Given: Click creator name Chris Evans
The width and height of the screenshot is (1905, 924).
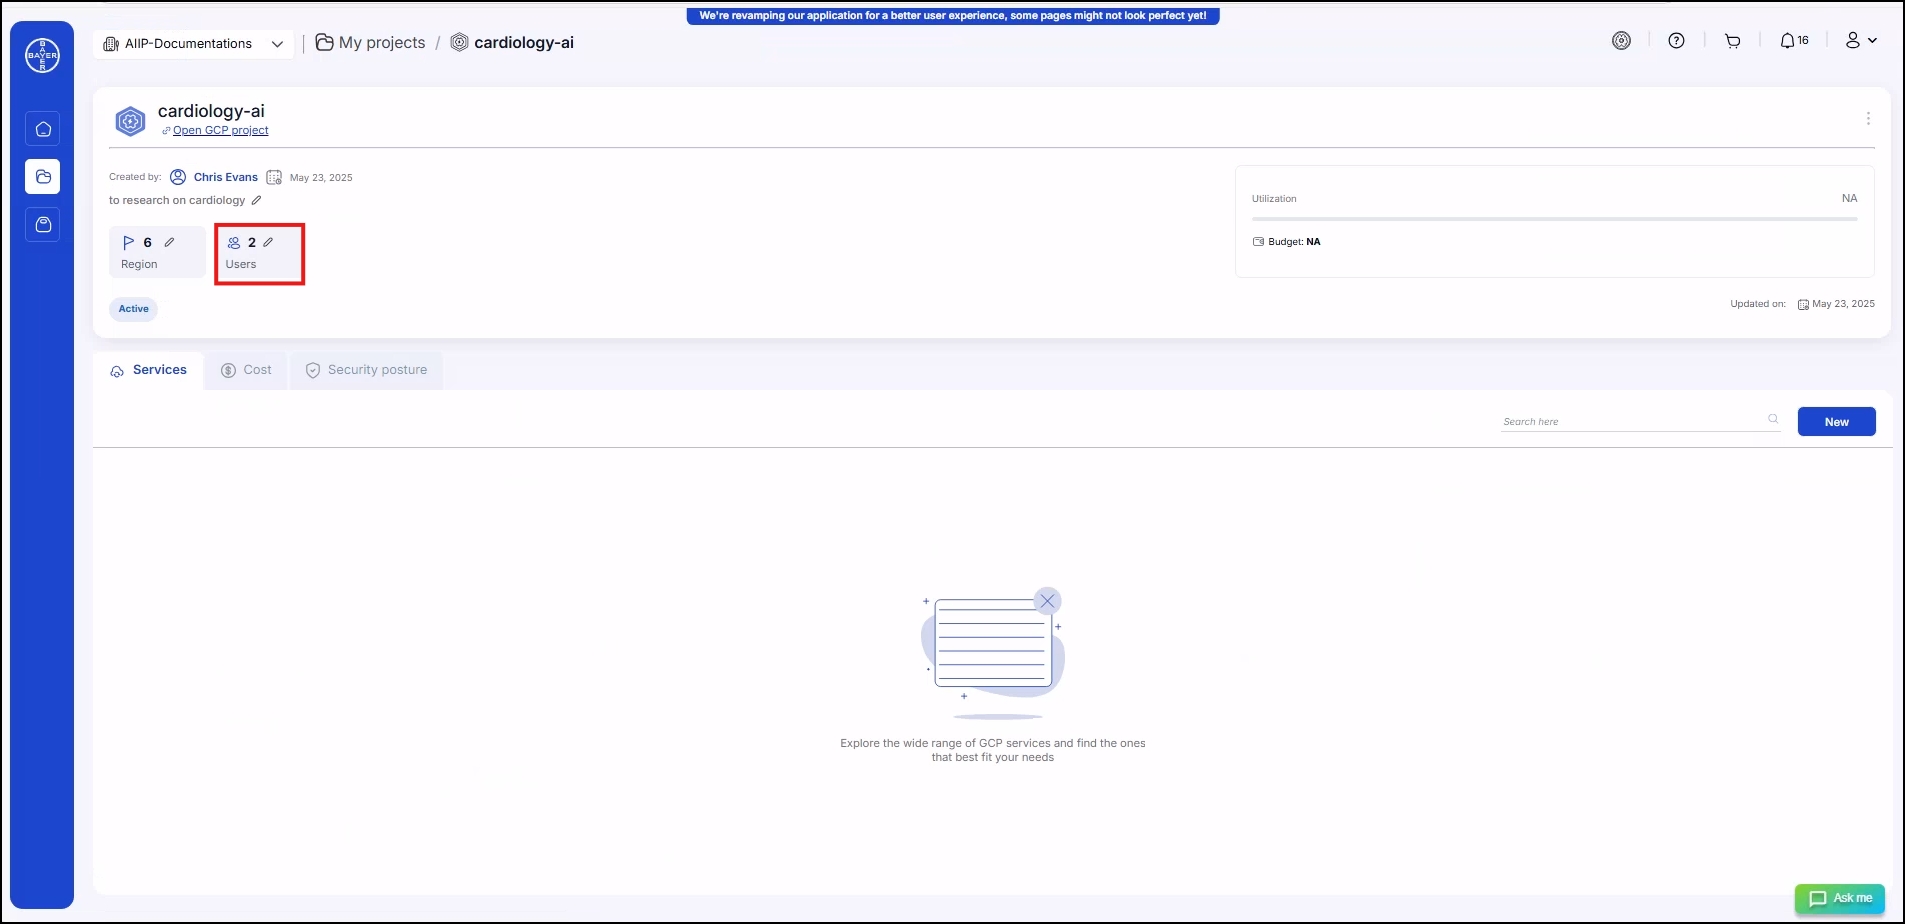Looking at the screenshot, I should coord(226,177).
